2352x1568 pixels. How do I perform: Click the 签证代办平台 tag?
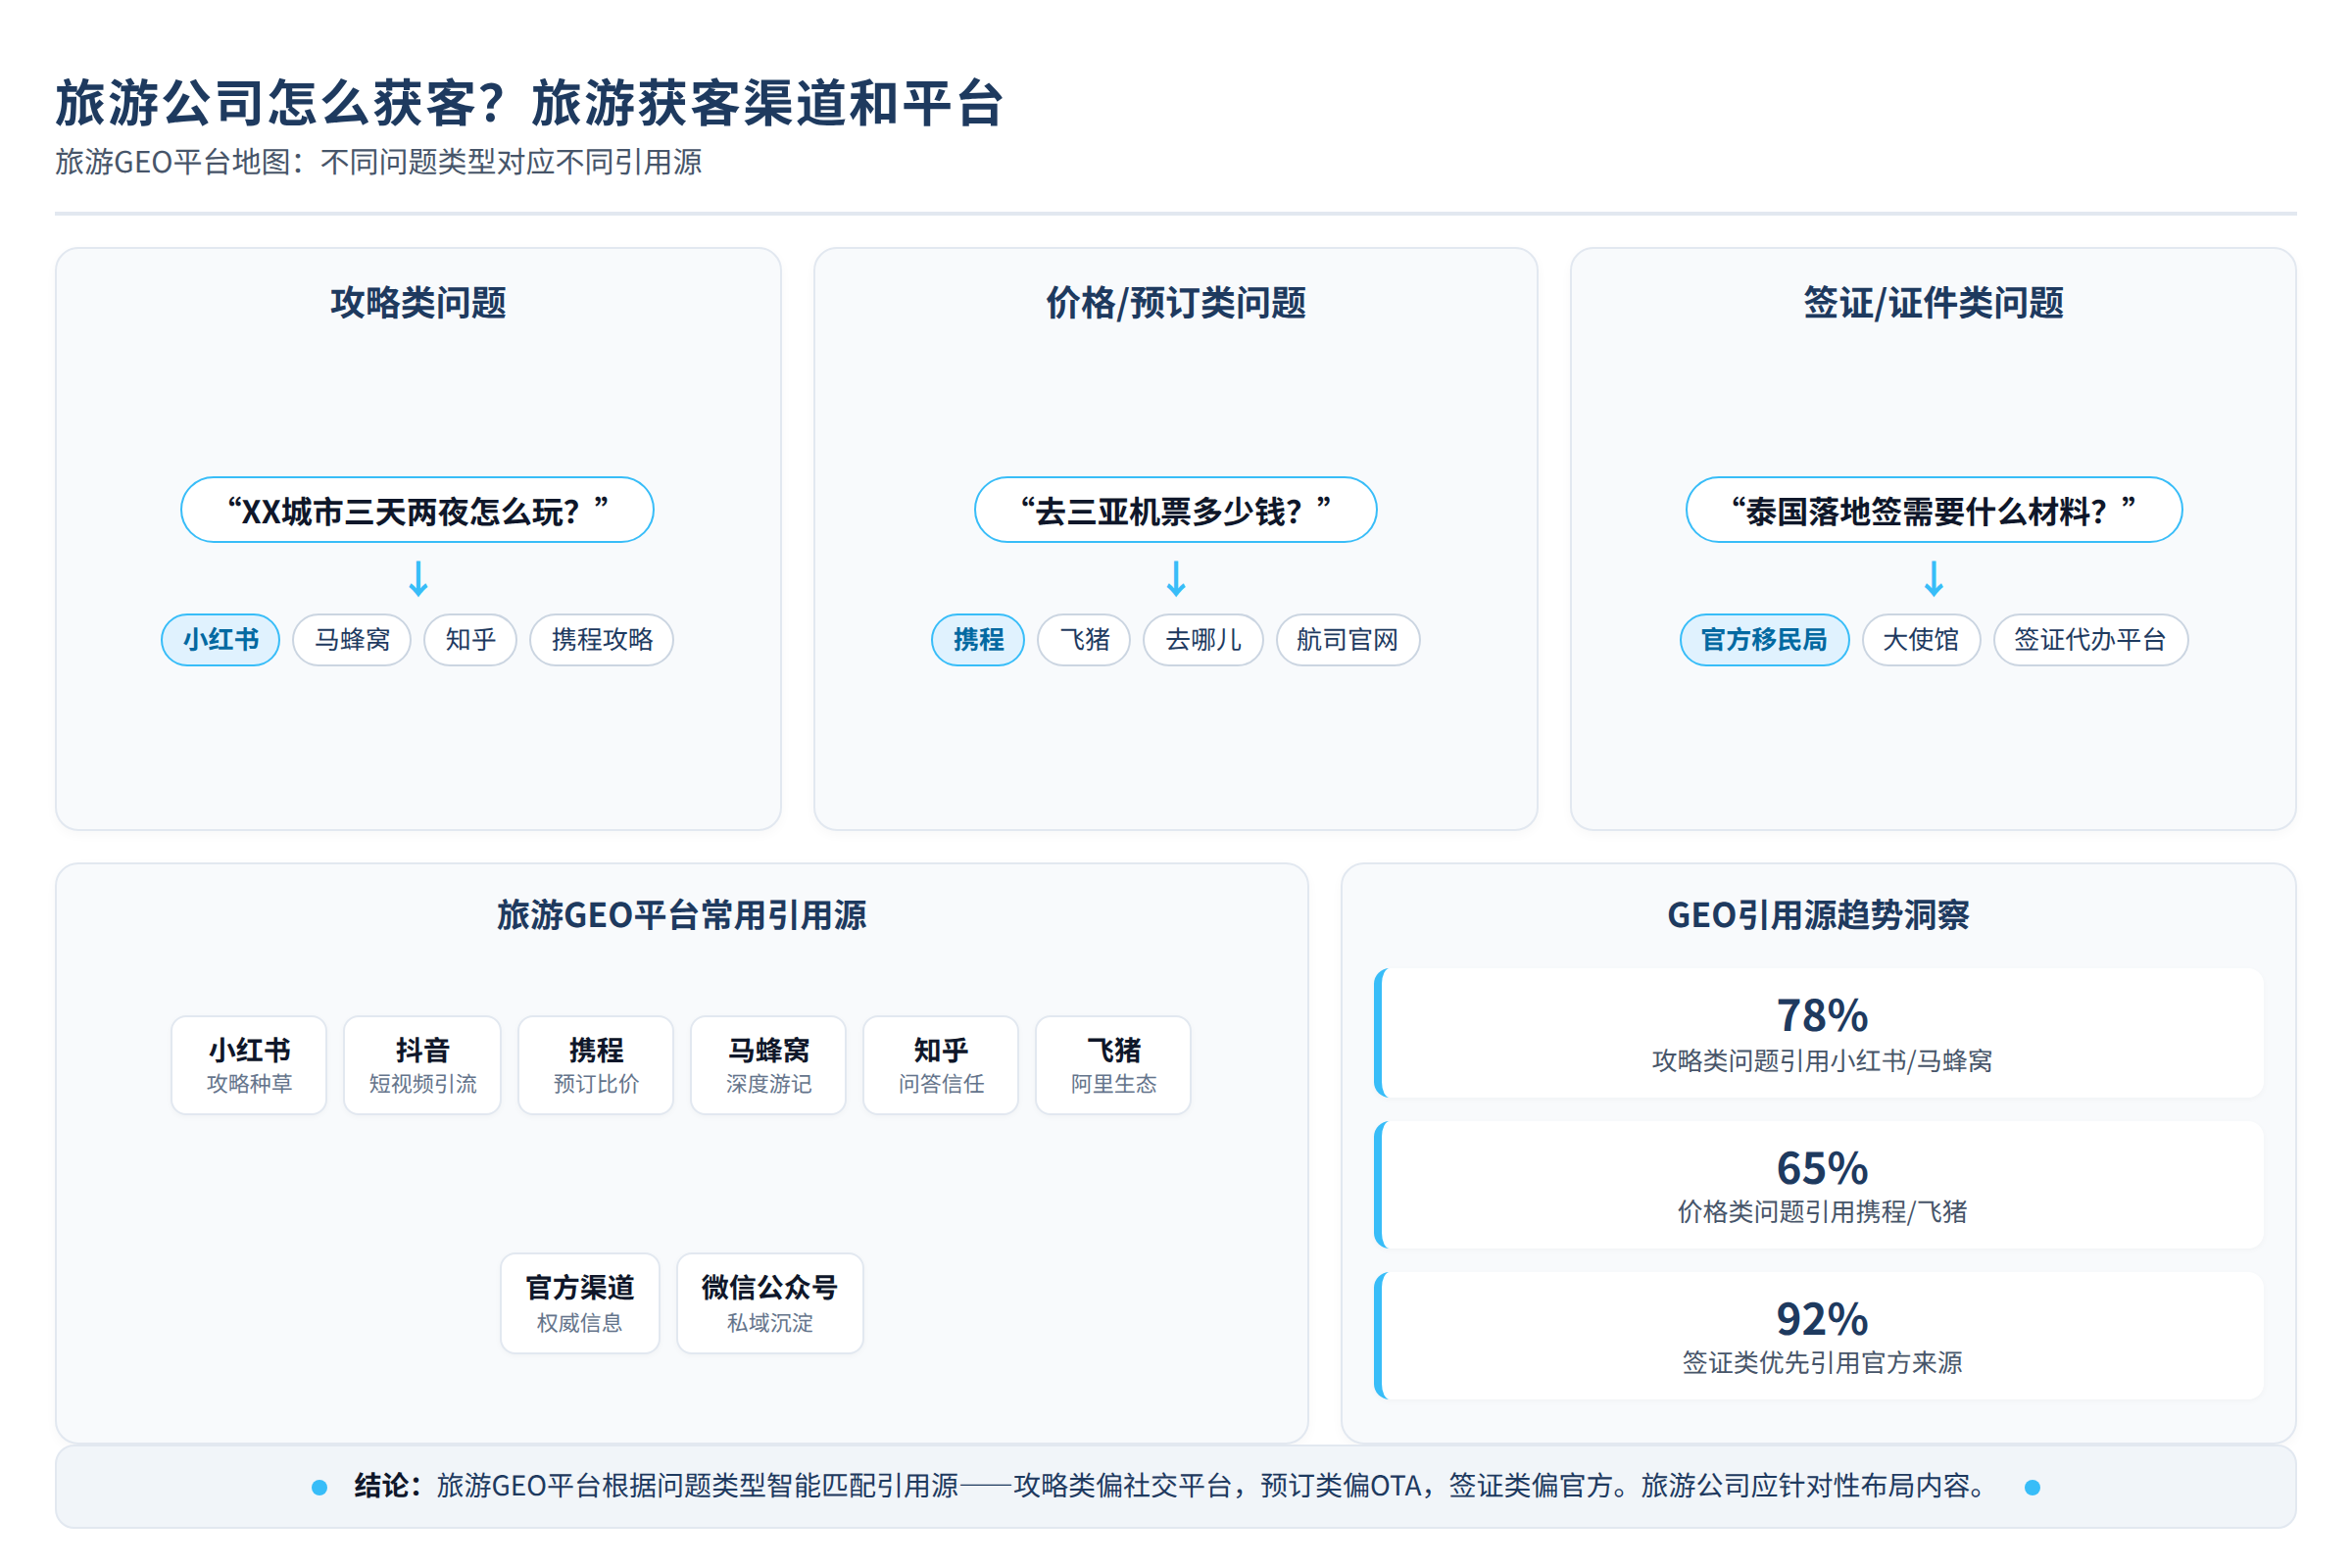point(2091,640)
